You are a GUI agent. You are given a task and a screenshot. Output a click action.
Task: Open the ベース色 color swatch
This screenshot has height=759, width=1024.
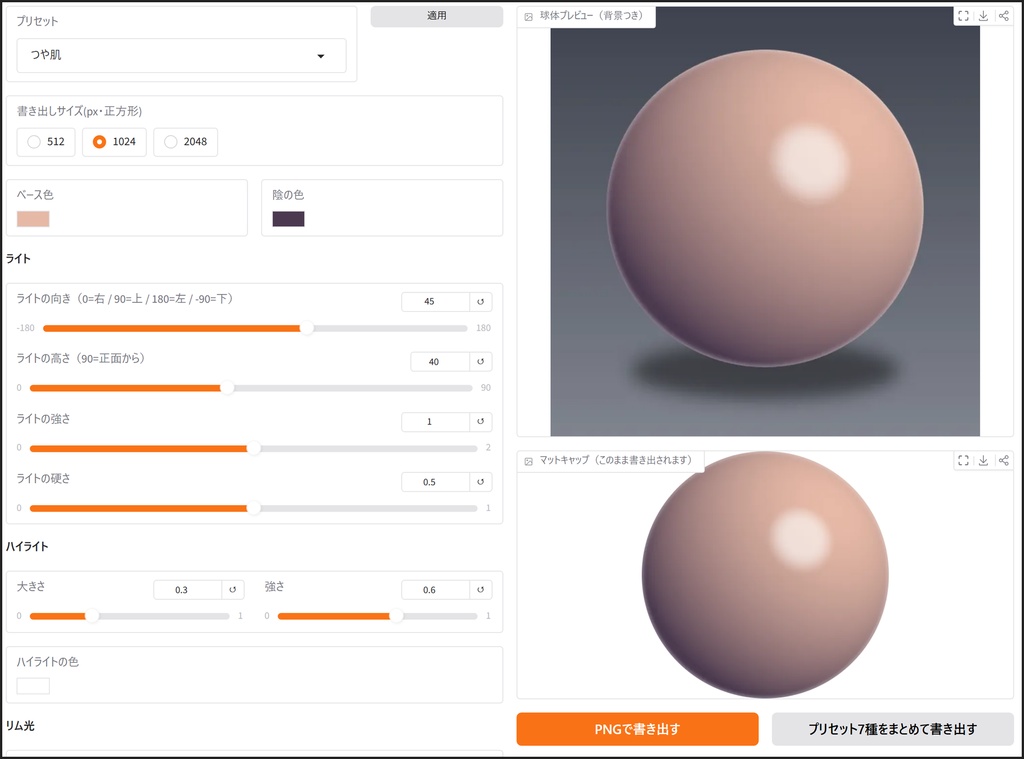[x=33, y=219]
